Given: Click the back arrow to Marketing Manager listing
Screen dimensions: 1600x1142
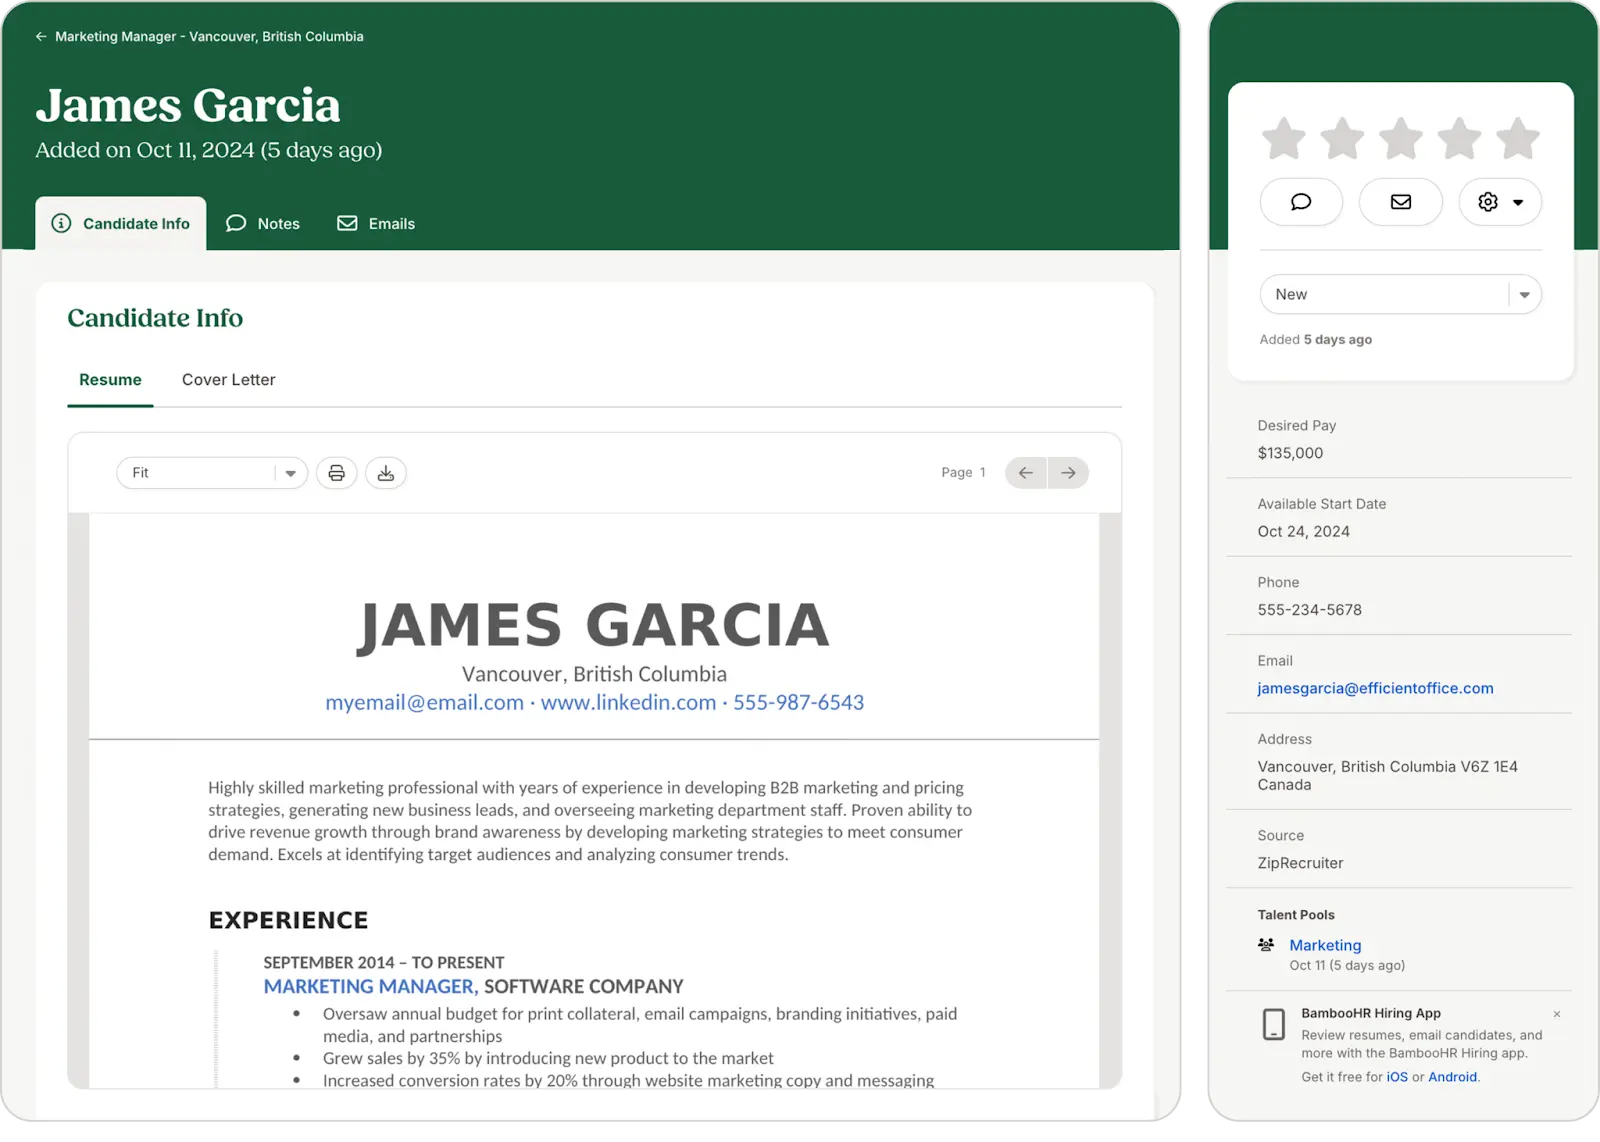Looking at the screenshot, I should point(41,37).
